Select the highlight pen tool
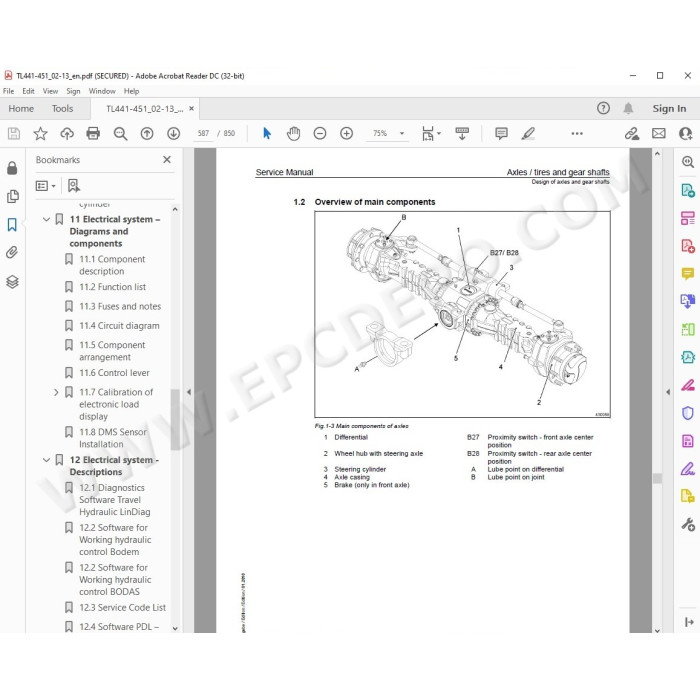Image resolution: width=700 pixels, height=700 pixels. click(x=528, y=133)
